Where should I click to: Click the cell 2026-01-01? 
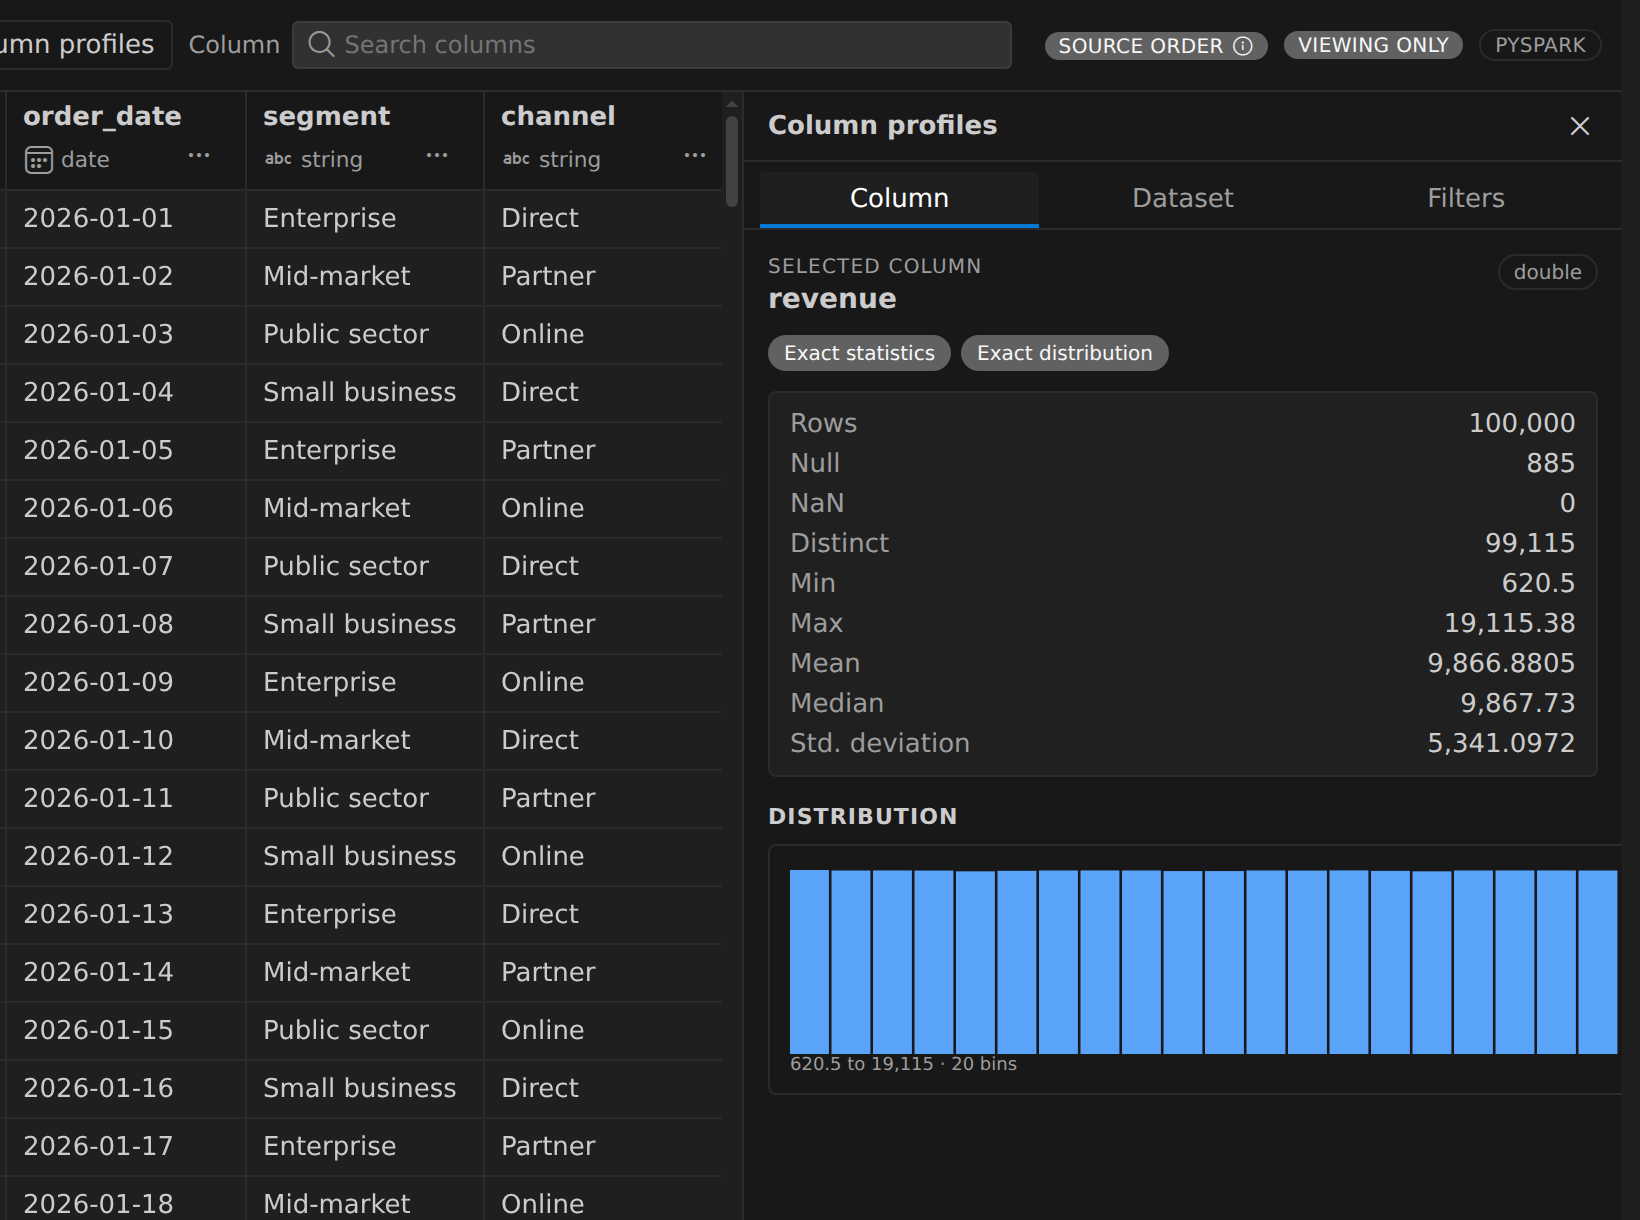125,218
